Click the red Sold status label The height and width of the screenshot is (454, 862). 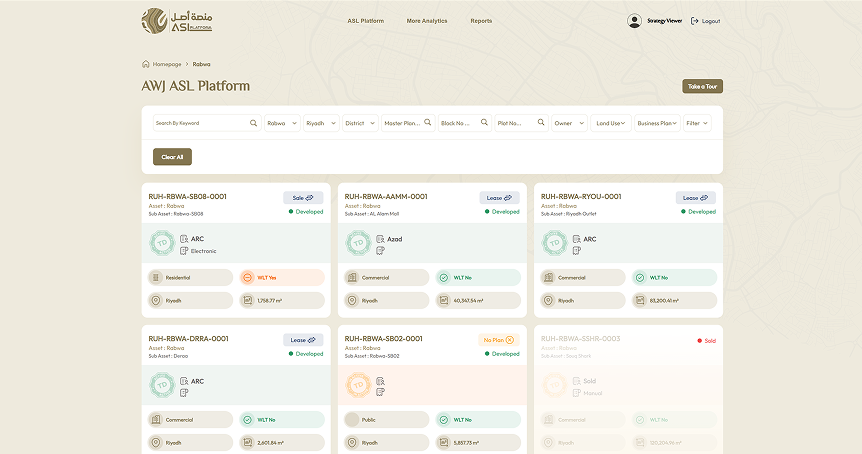(x=707, y=341)
